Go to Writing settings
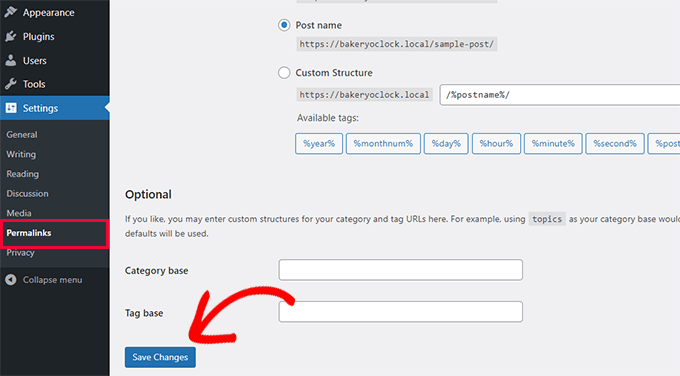 [x=21, y=154]
